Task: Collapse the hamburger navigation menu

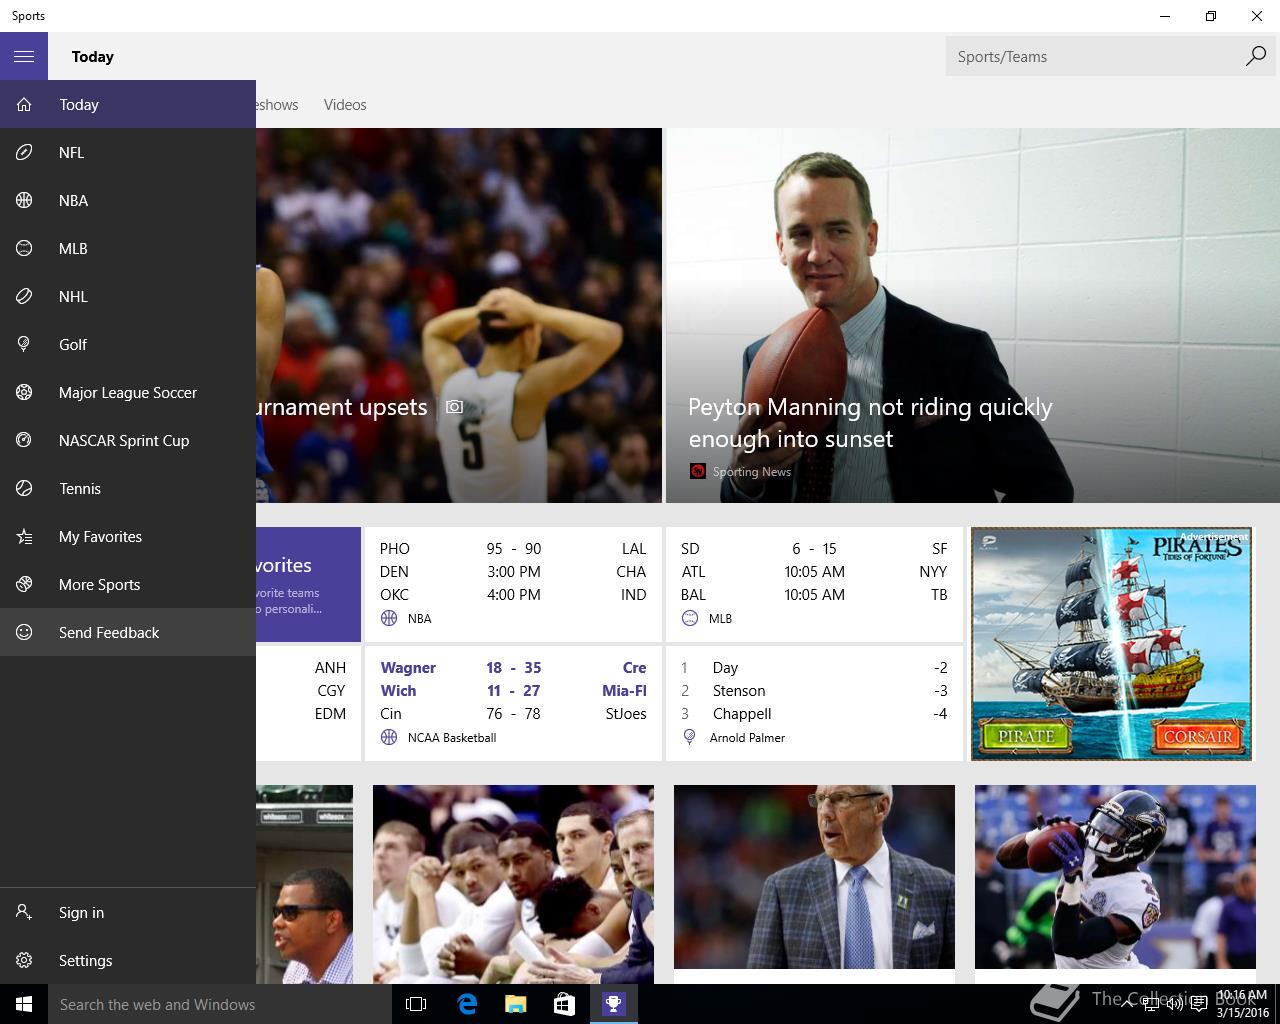Action: [24, 56]
